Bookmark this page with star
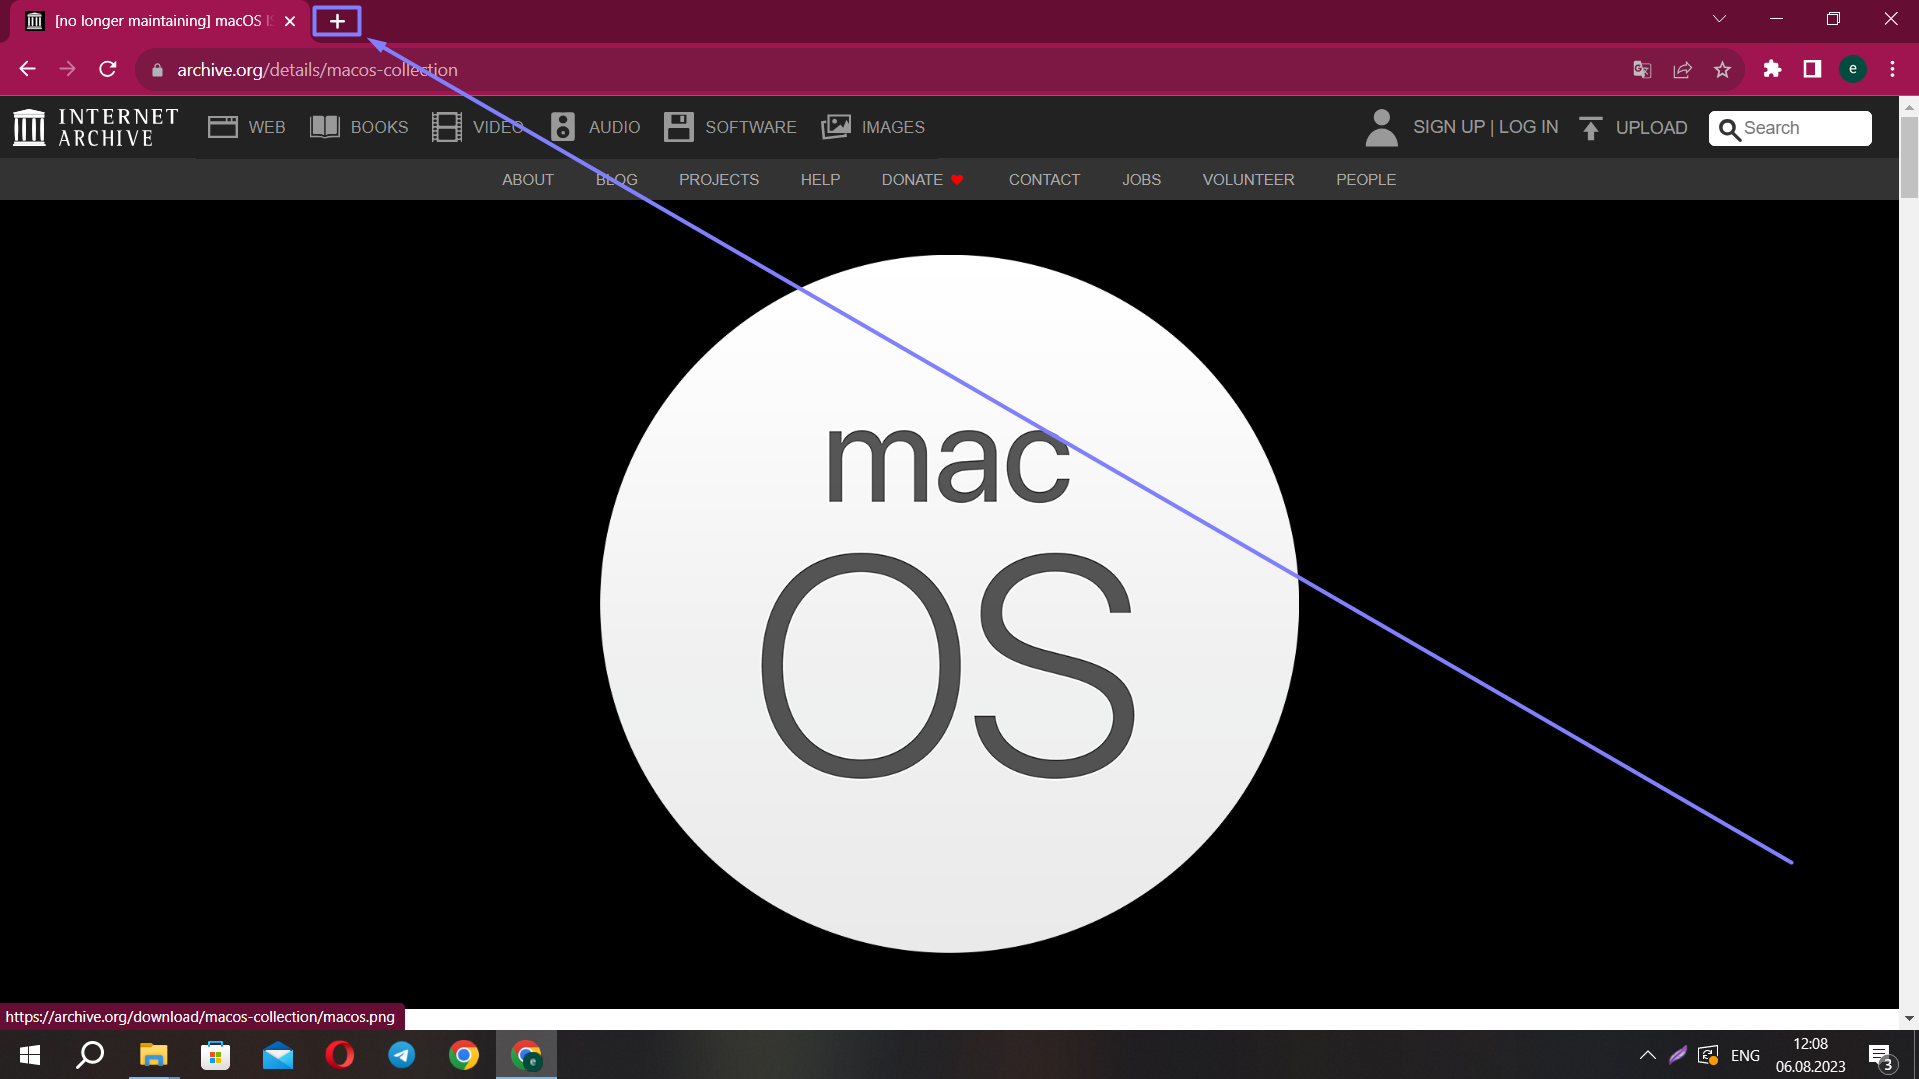 [1722, 70]
